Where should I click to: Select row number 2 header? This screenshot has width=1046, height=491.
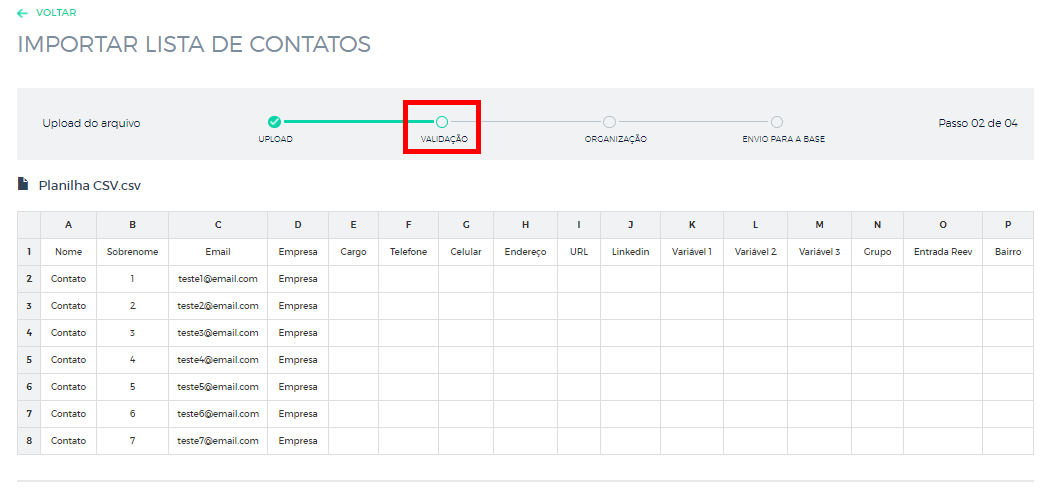point(29,279)
